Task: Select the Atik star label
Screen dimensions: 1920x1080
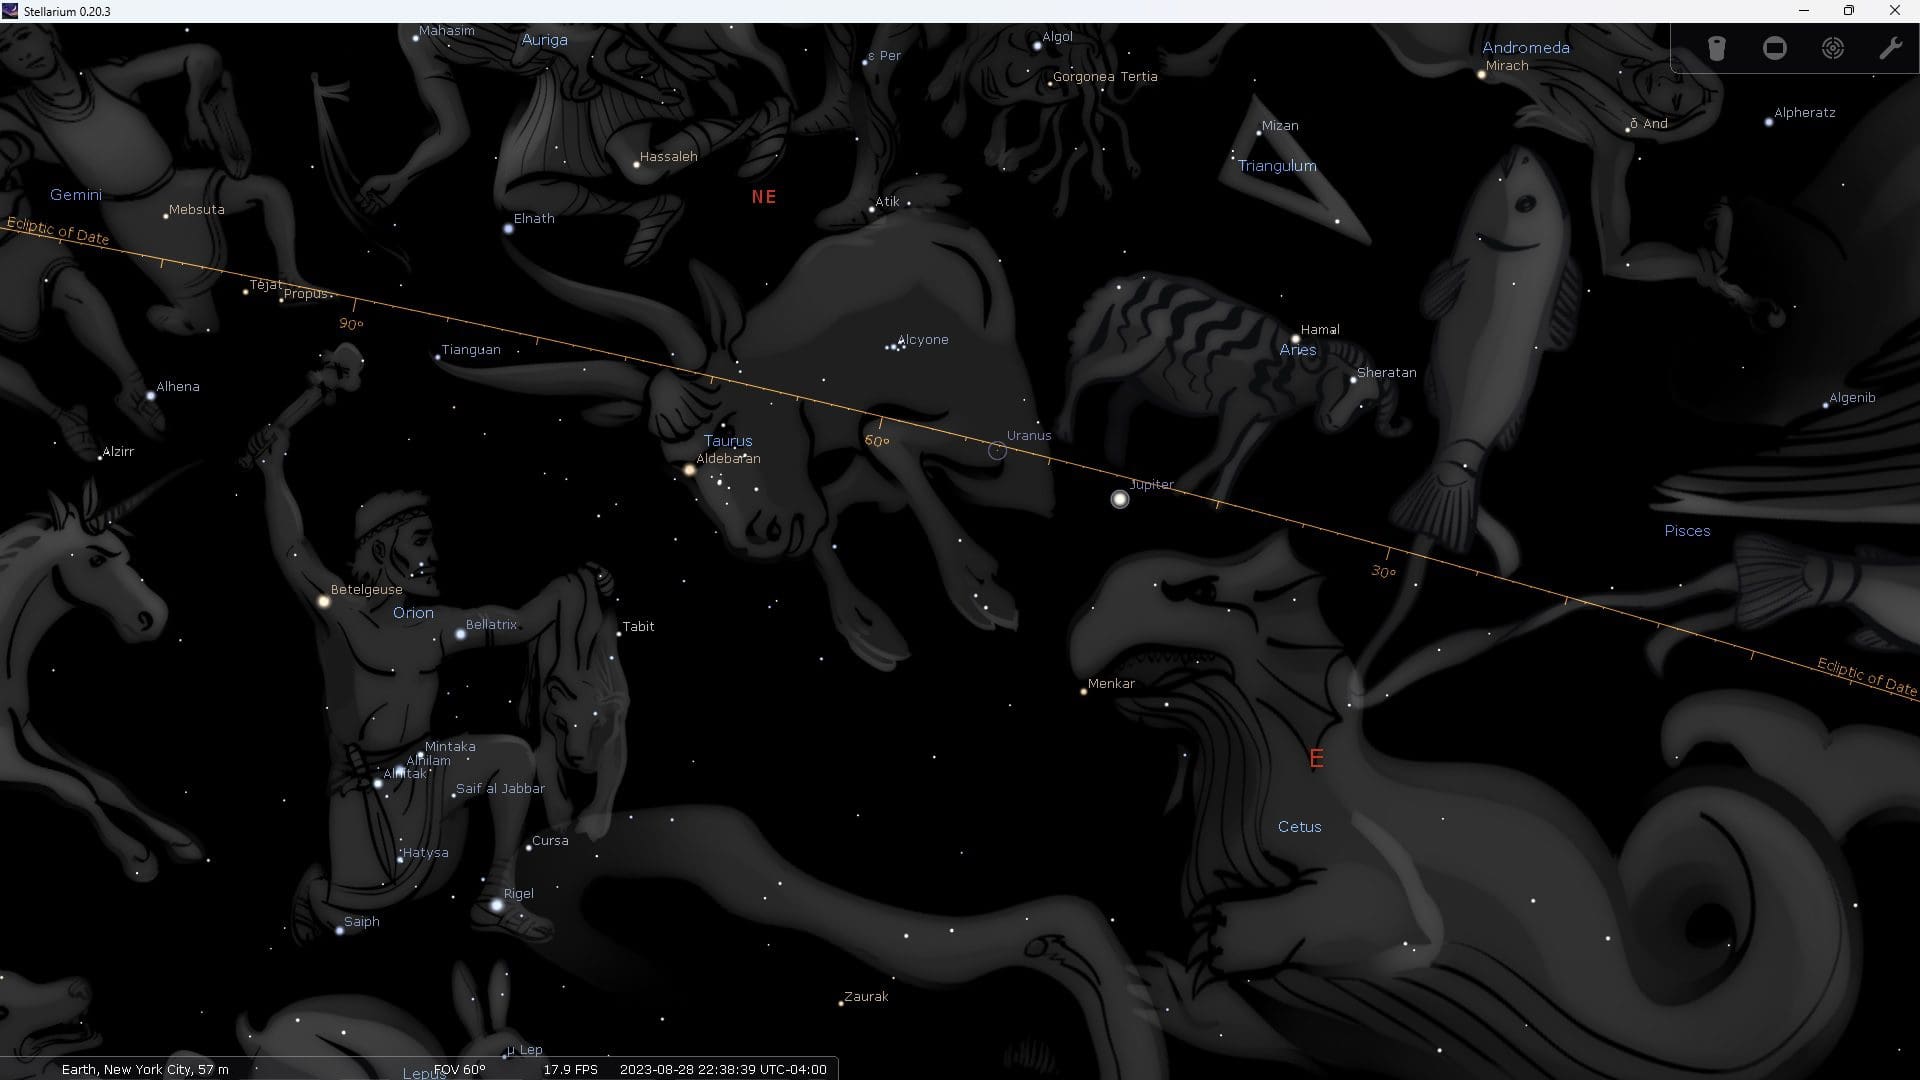Action: click(x=887, y=202)
